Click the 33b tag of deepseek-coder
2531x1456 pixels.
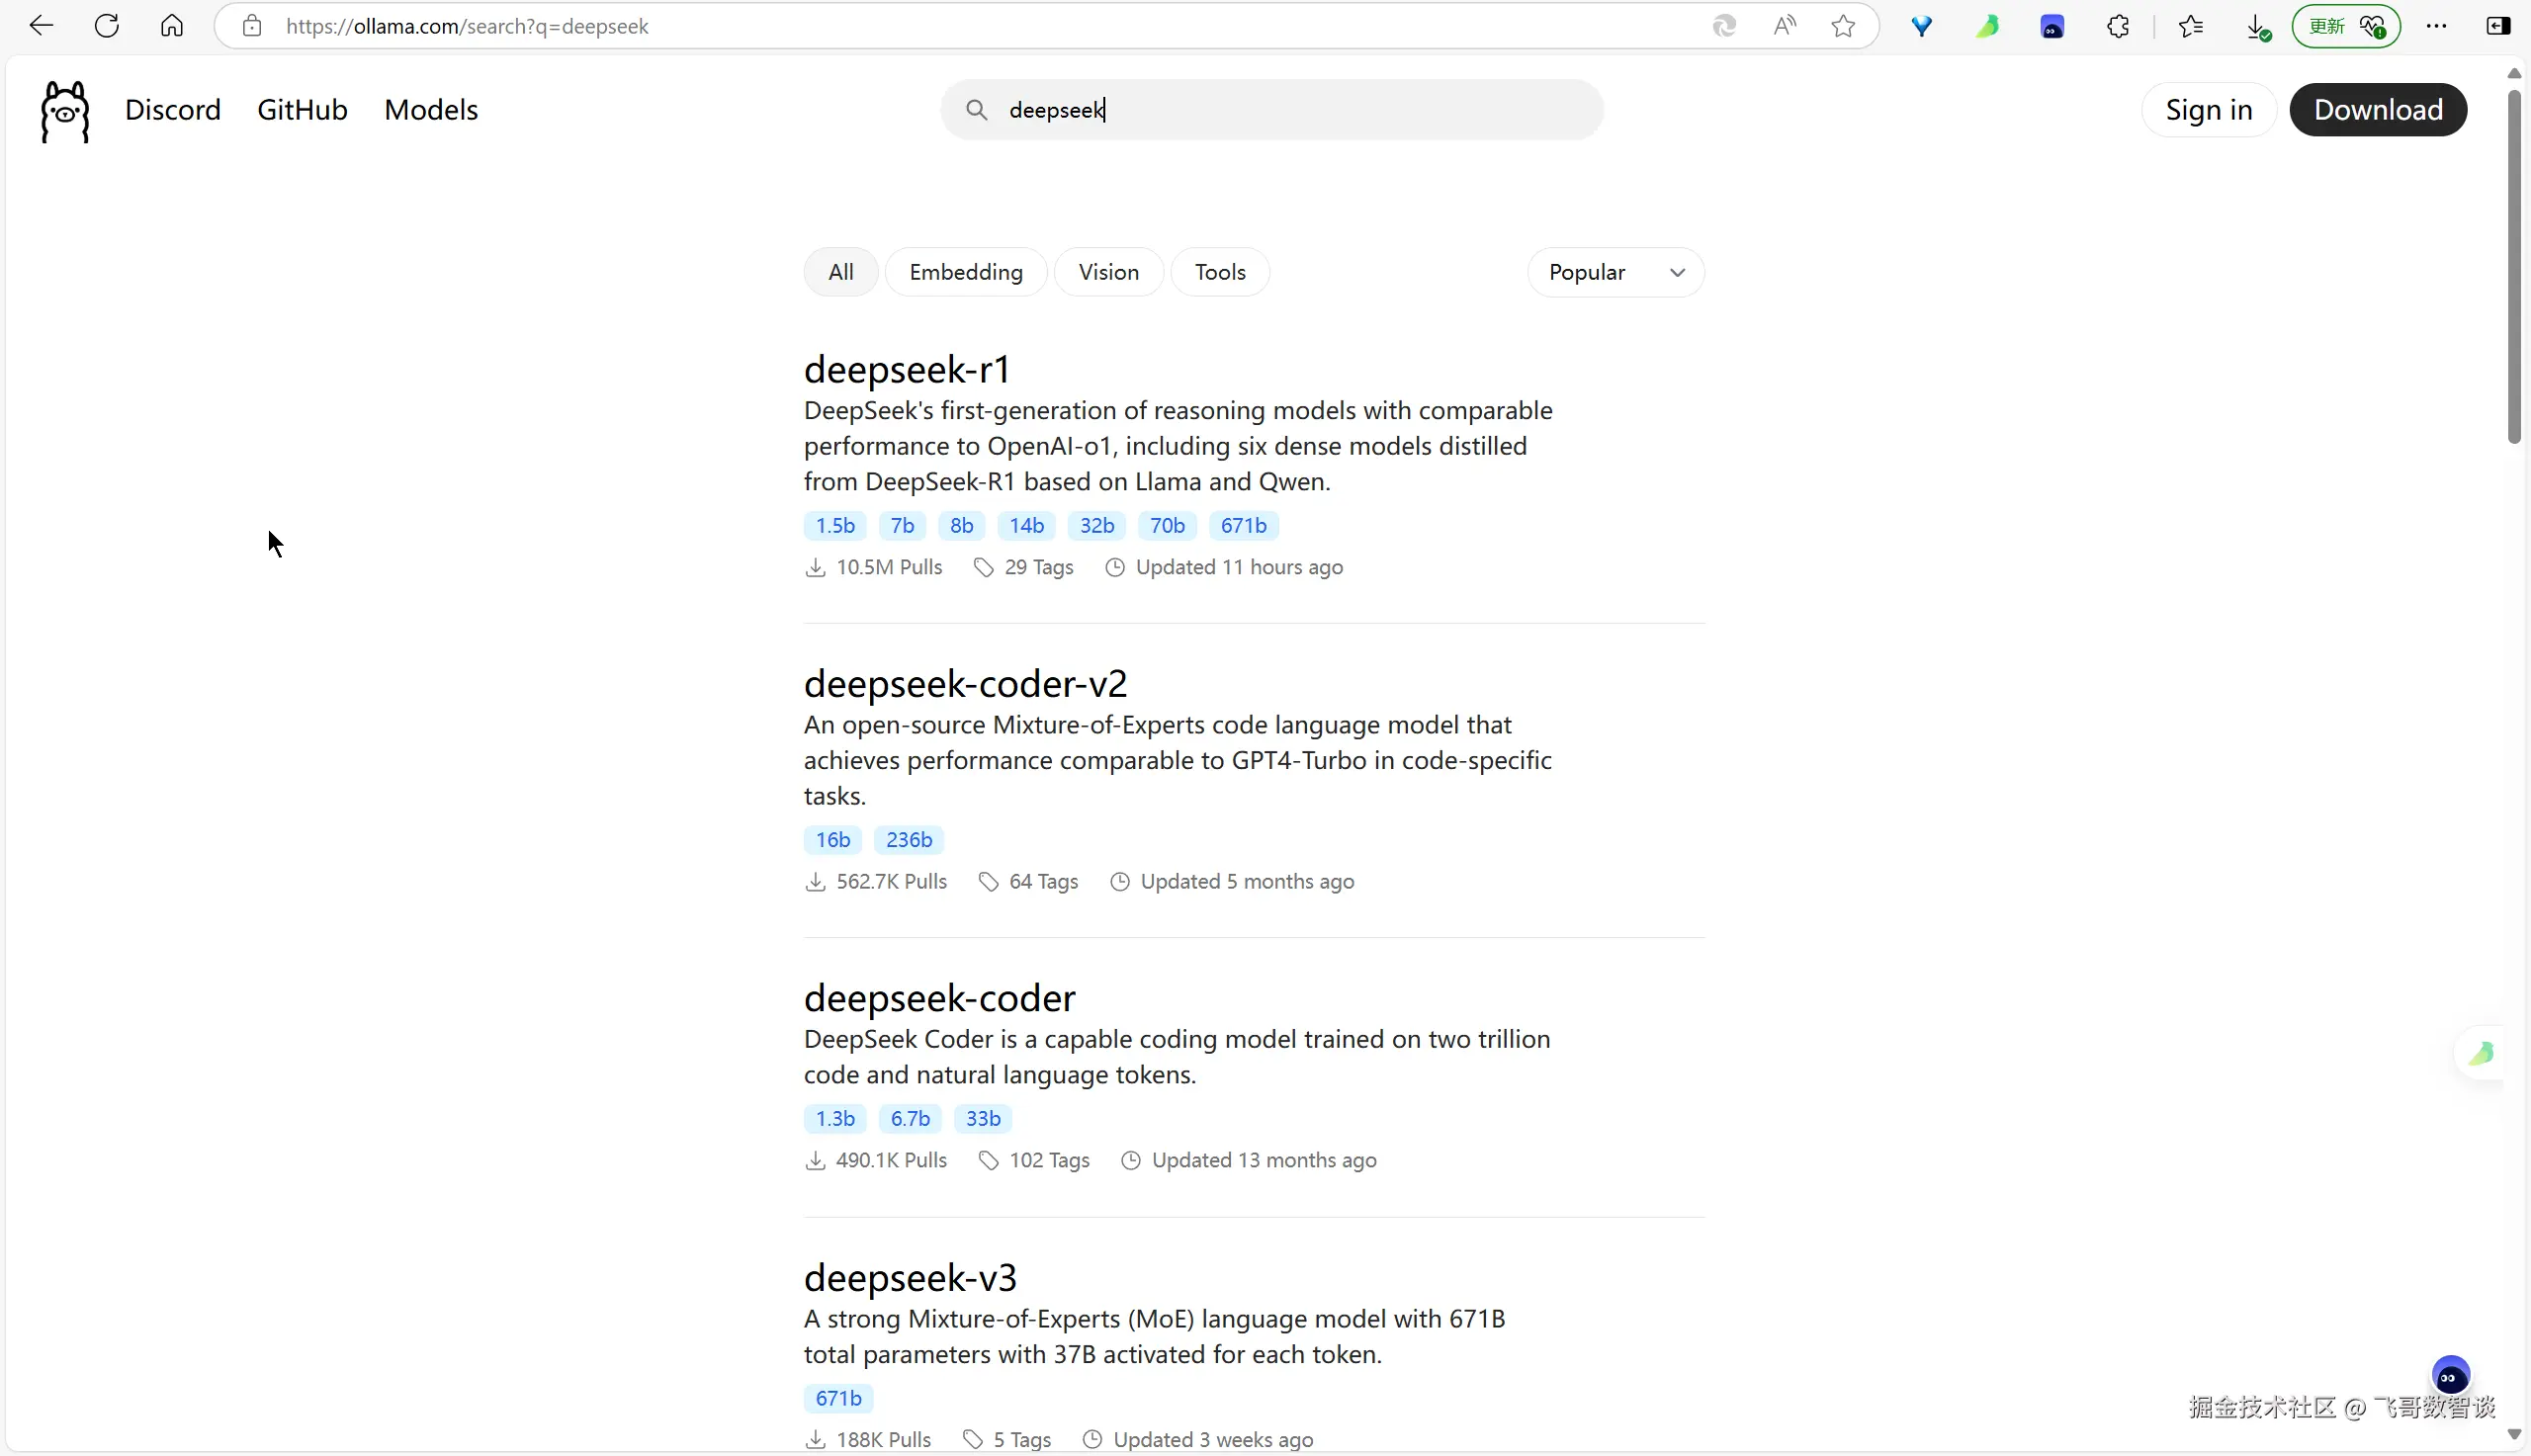[983, 1118]
